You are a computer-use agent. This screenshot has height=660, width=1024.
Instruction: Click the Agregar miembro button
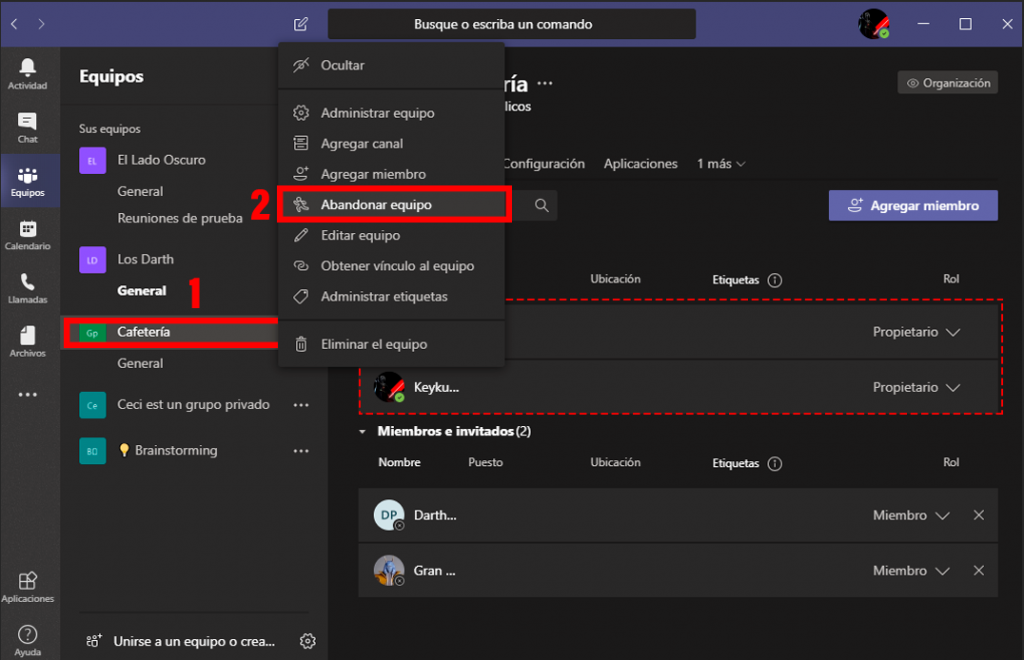(912, 204)
